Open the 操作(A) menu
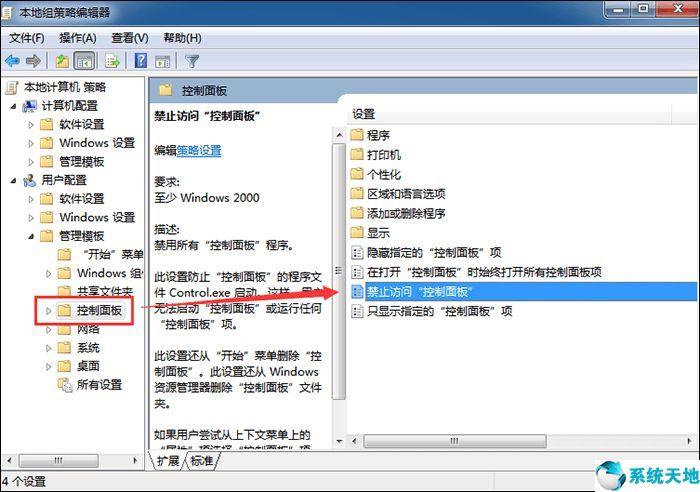The width and height of the screenshot is (700, 492). (78, 38)
